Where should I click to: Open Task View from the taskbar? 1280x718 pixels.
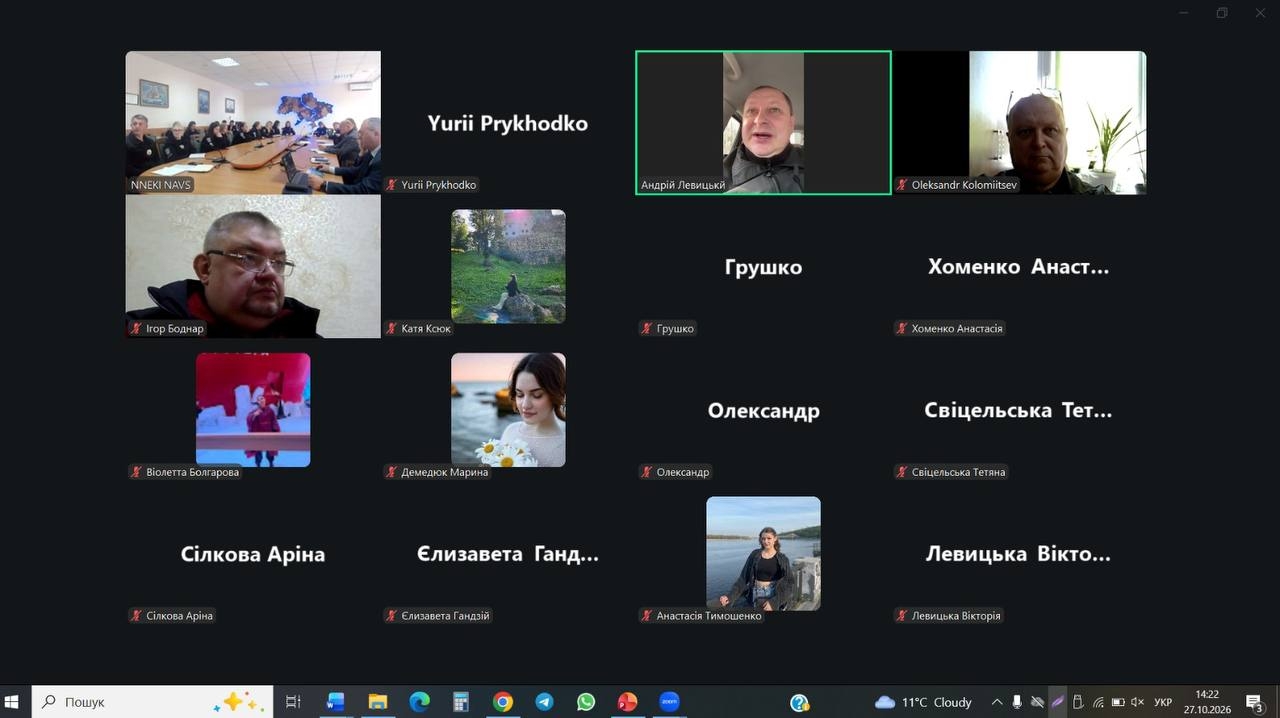293,702
